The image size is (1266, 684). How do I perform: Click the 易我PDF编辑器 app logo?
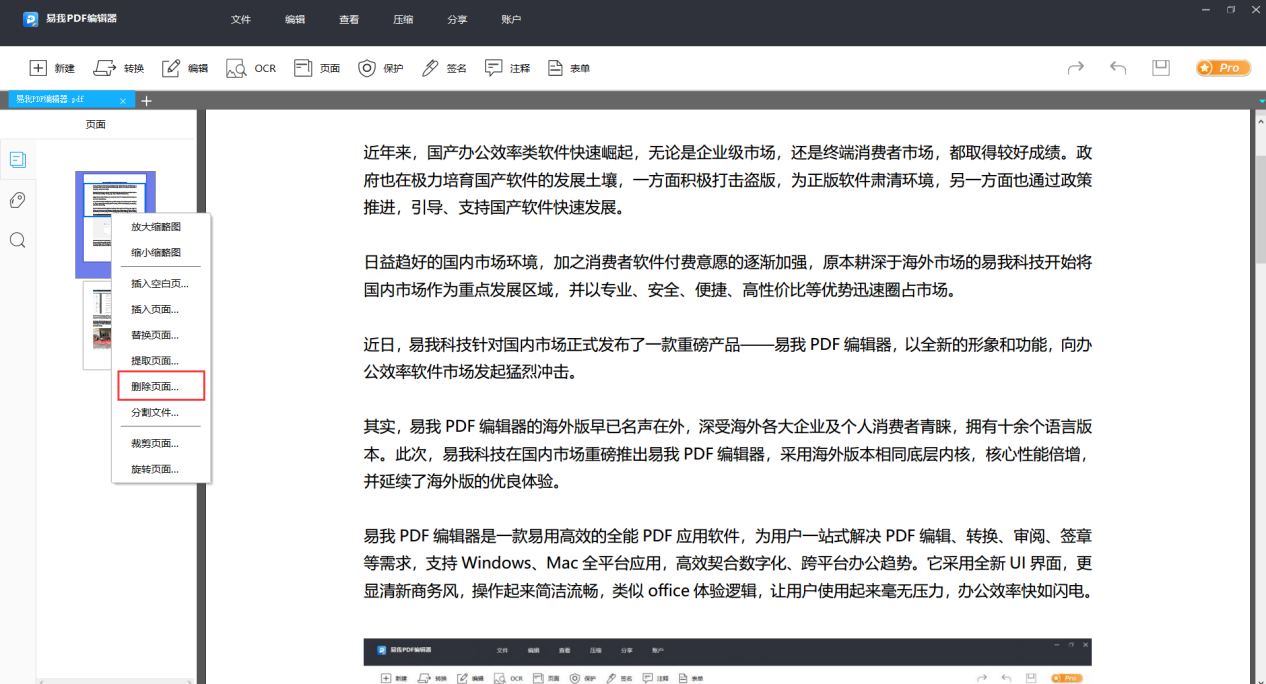pos(31,19)
